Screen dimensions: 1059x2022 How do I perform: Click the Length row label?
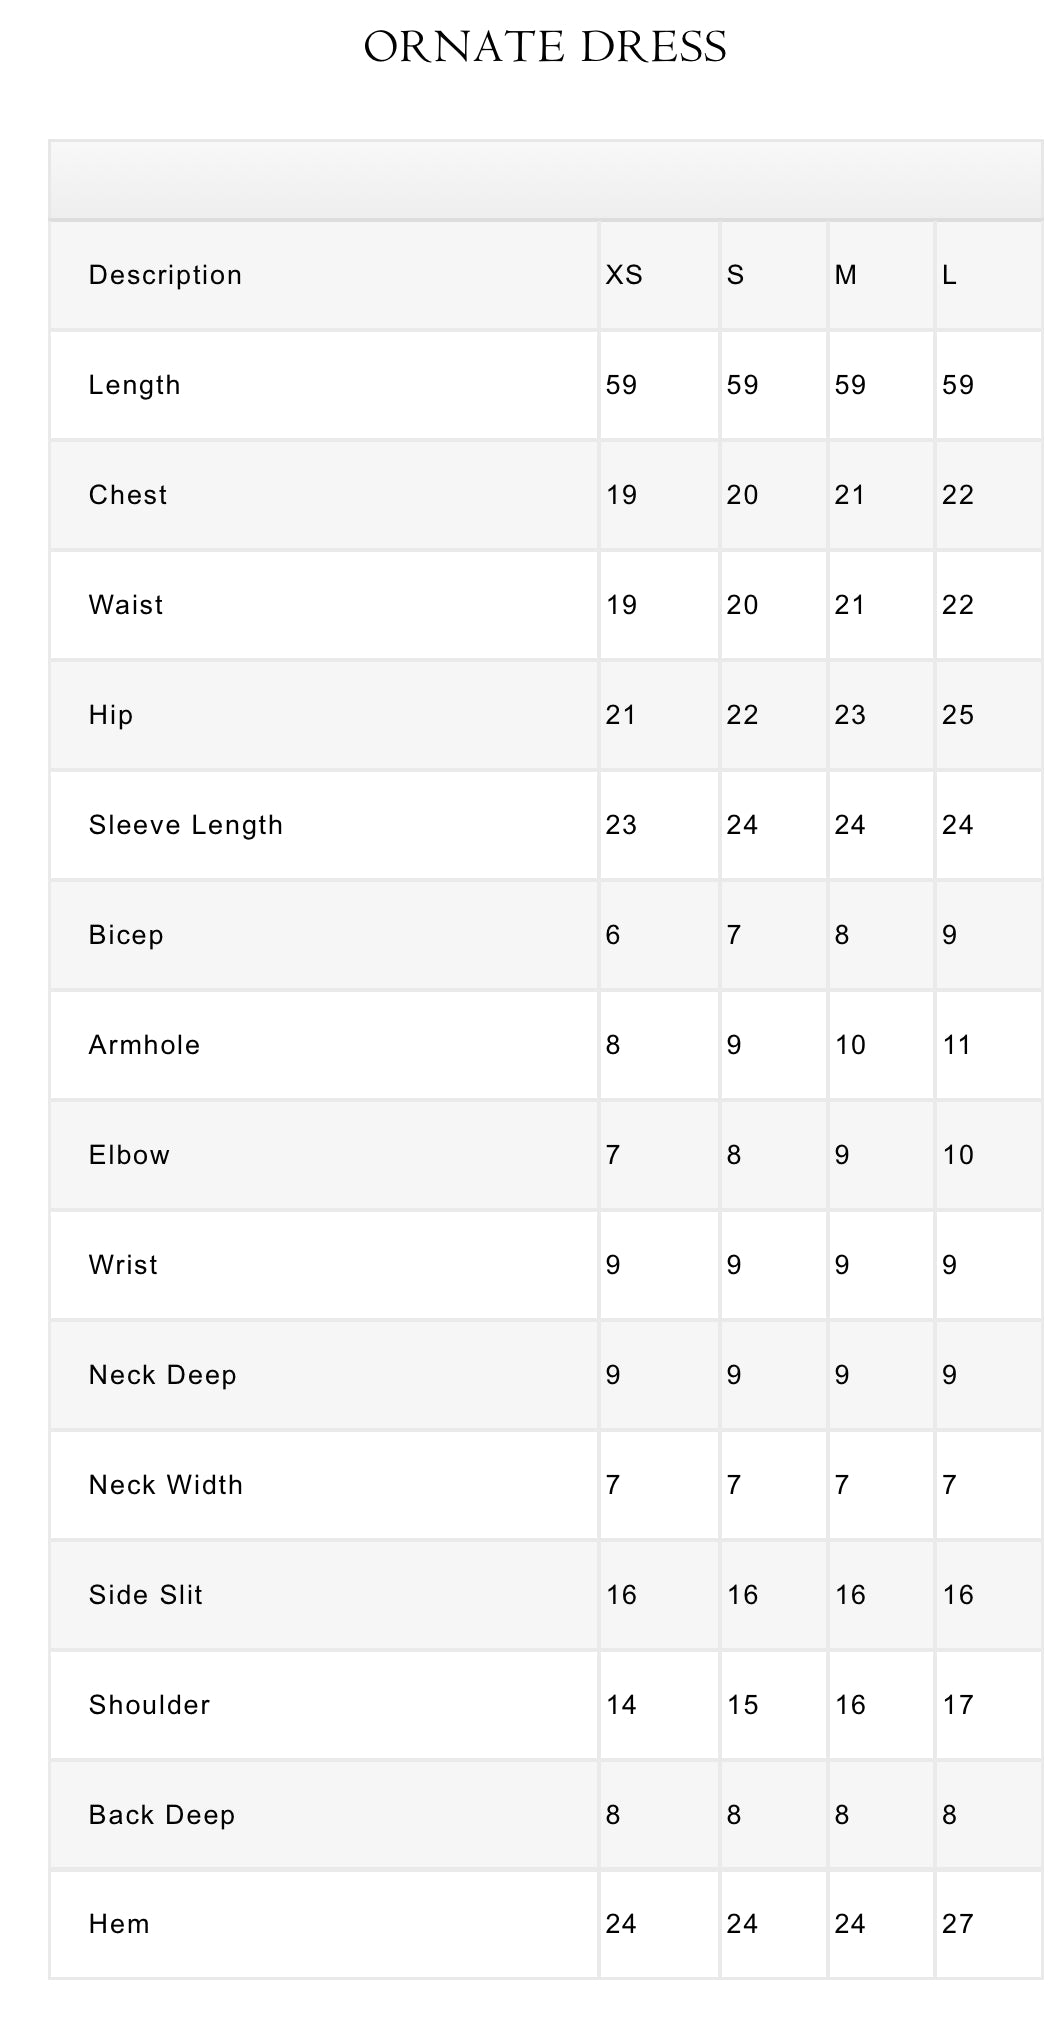click(134, 385)
